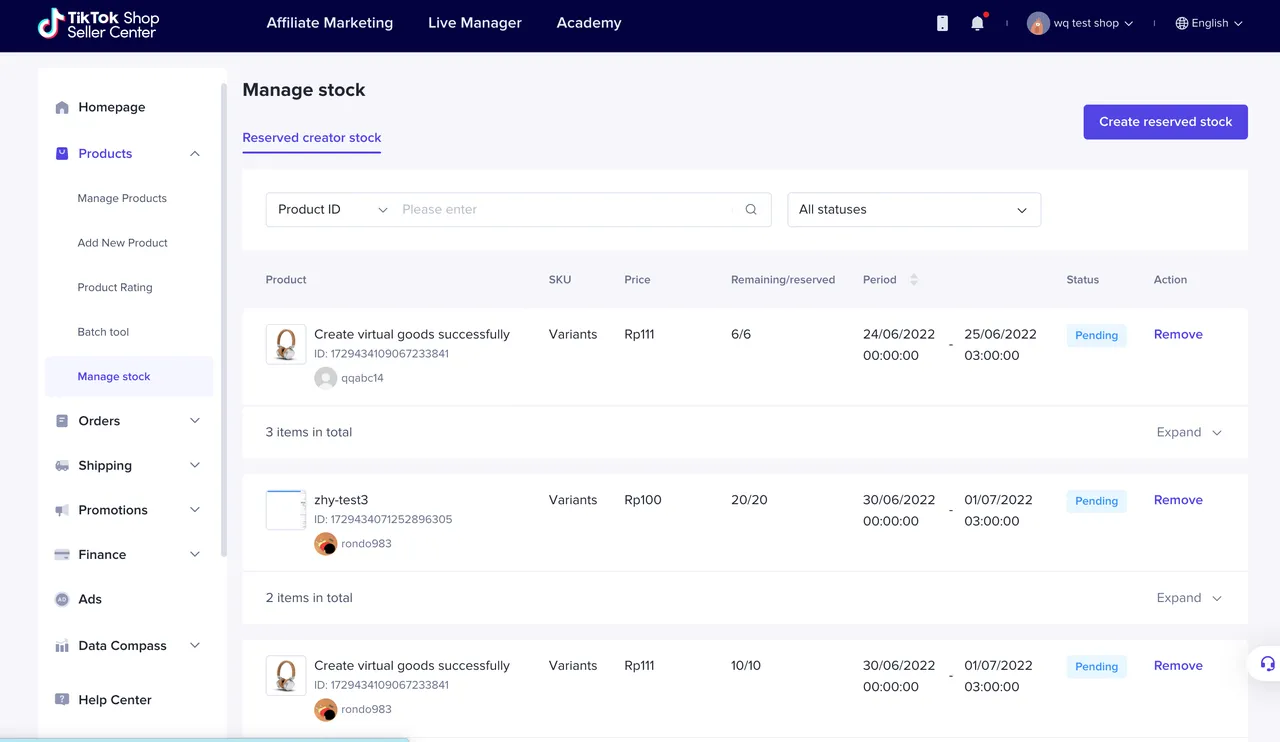Click the Help Center question icon
The height and width of the screenshot is (742, 1280).
(x=62, y=700)
